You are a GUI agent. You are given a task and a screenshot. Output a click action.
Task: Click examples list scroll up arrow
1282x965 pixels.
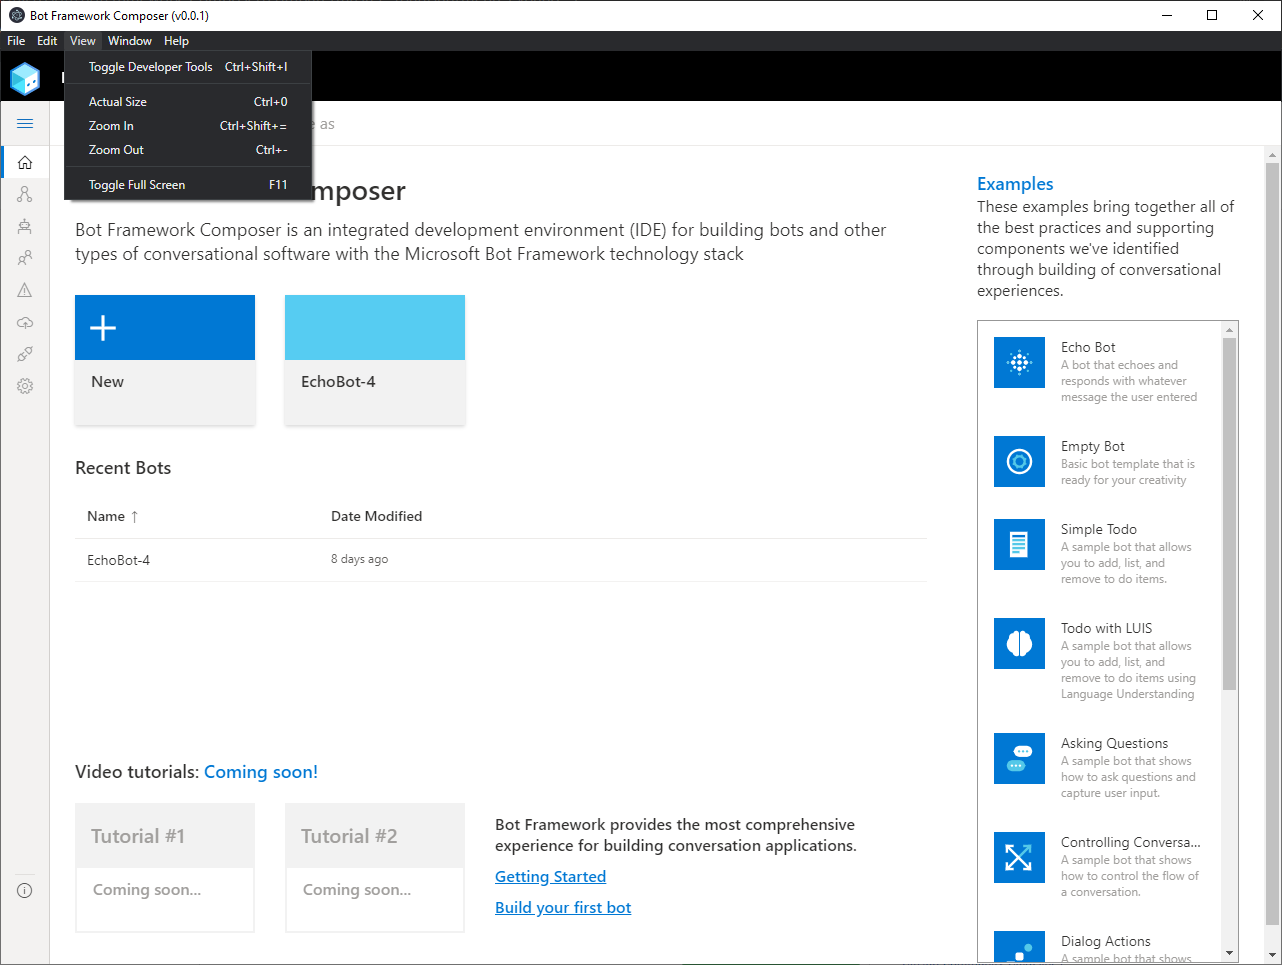point(1230,330)
